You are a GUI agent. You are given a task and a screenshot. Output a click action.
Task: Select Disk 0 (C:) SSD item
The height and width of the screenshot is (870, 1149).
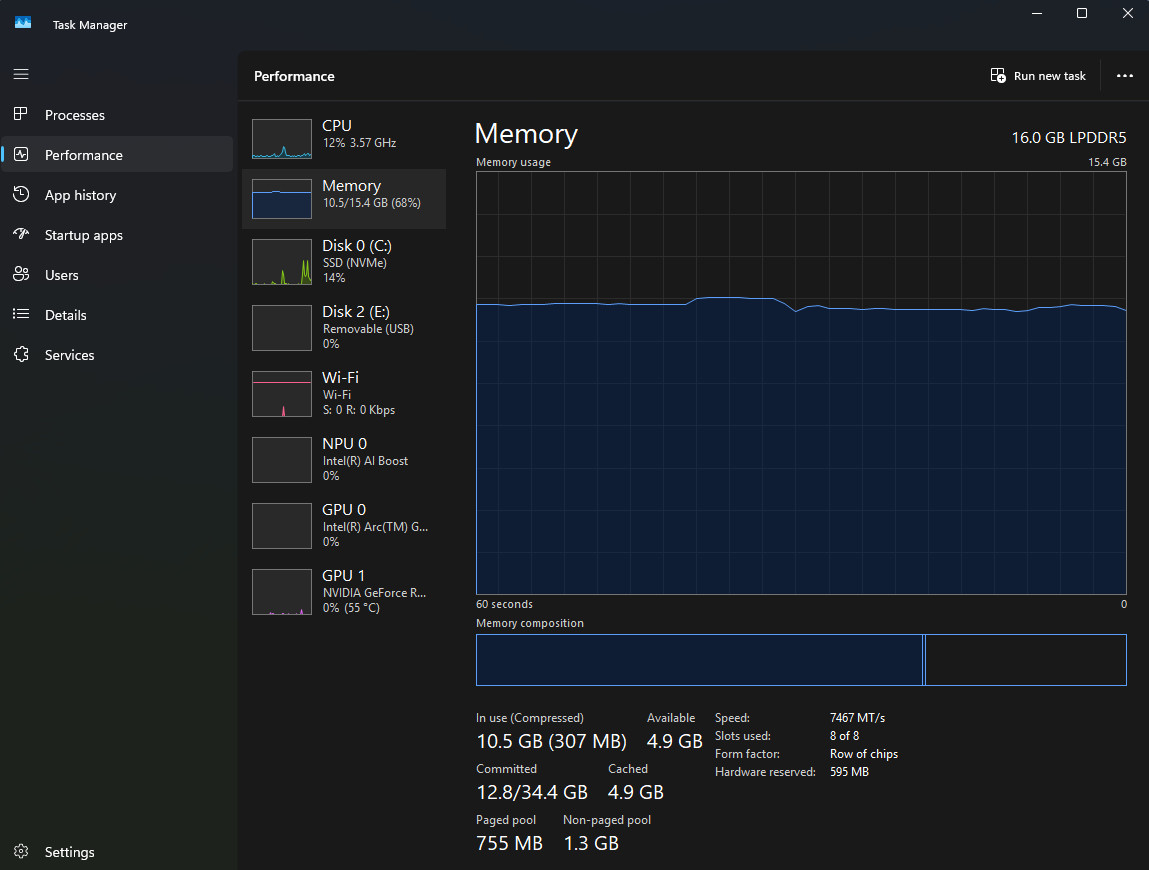click(x=344, y=262)
